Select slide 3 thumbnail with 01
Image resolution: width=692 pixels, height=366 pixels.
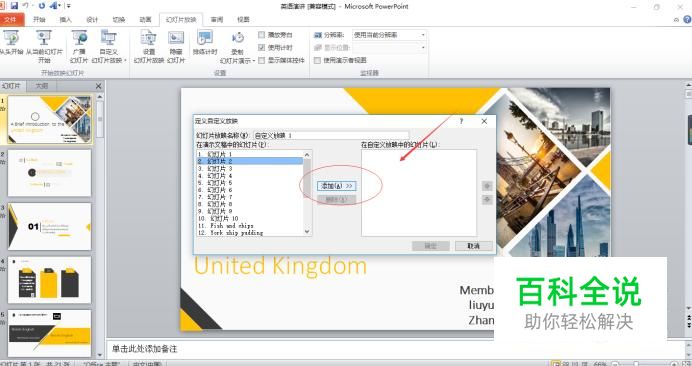click(x=49, y=226)
